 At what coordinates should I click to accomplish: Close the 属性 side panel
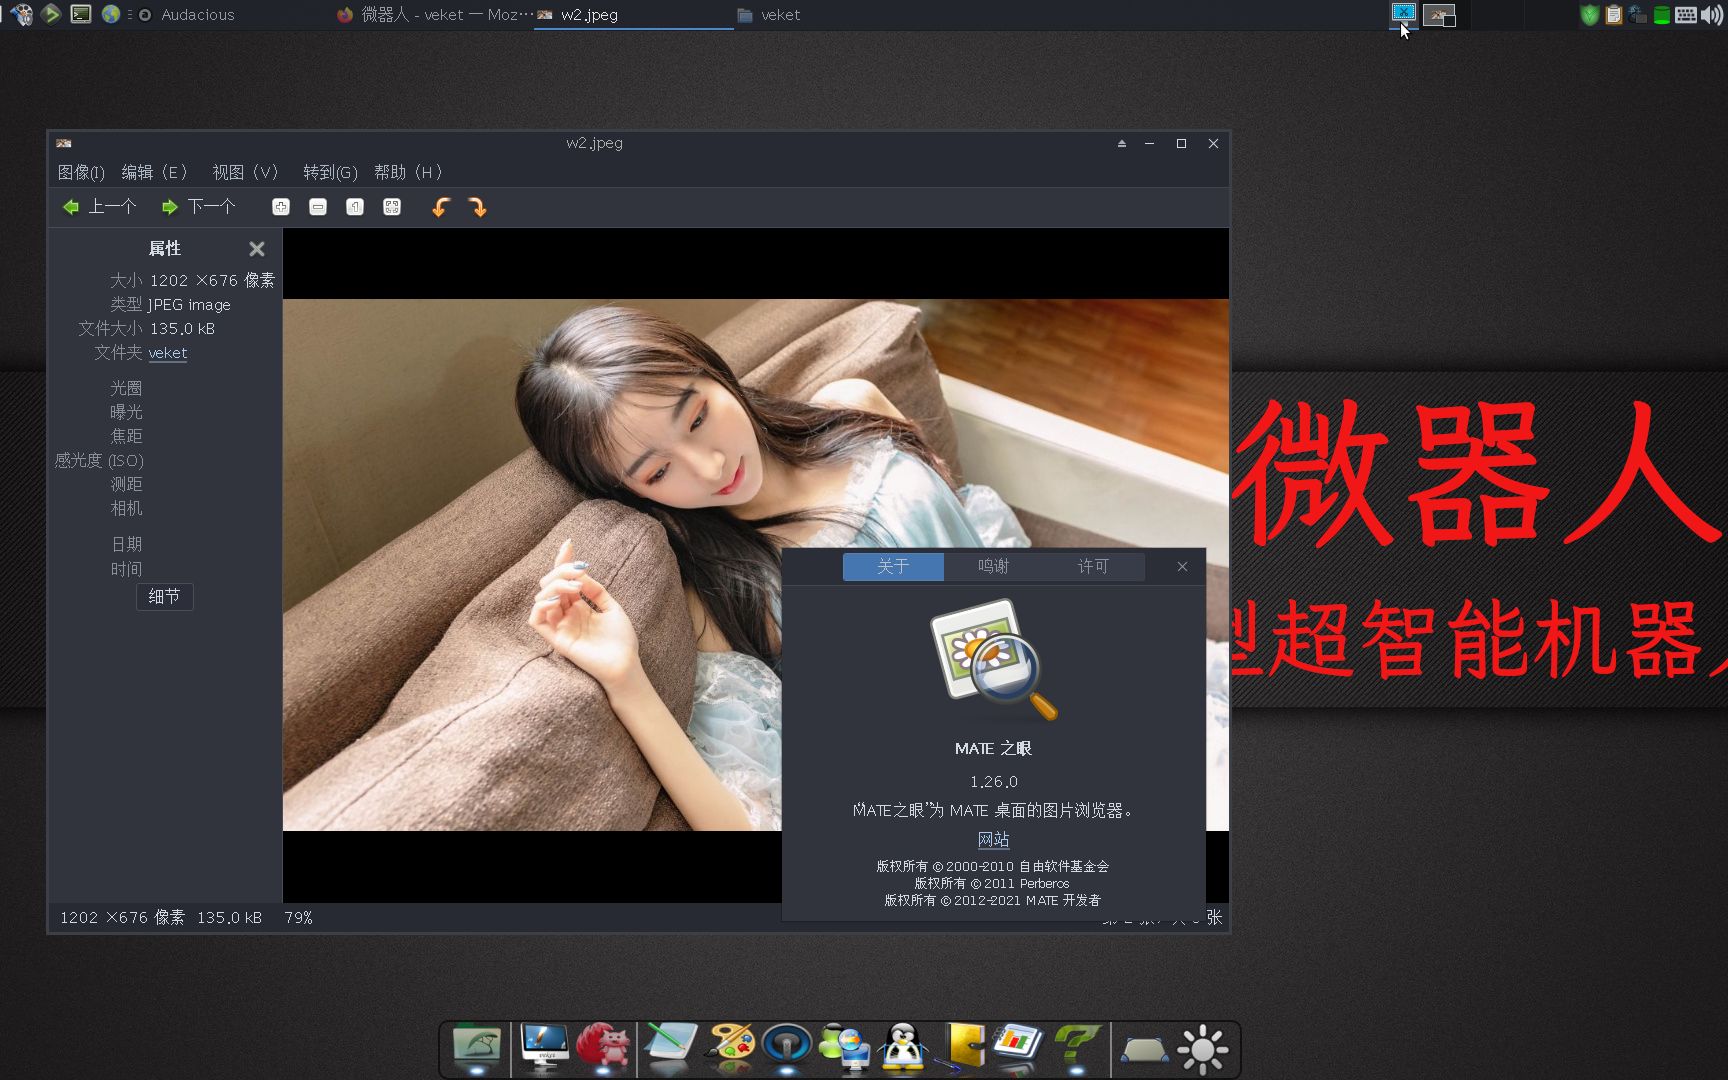click(x=257, y=249)
